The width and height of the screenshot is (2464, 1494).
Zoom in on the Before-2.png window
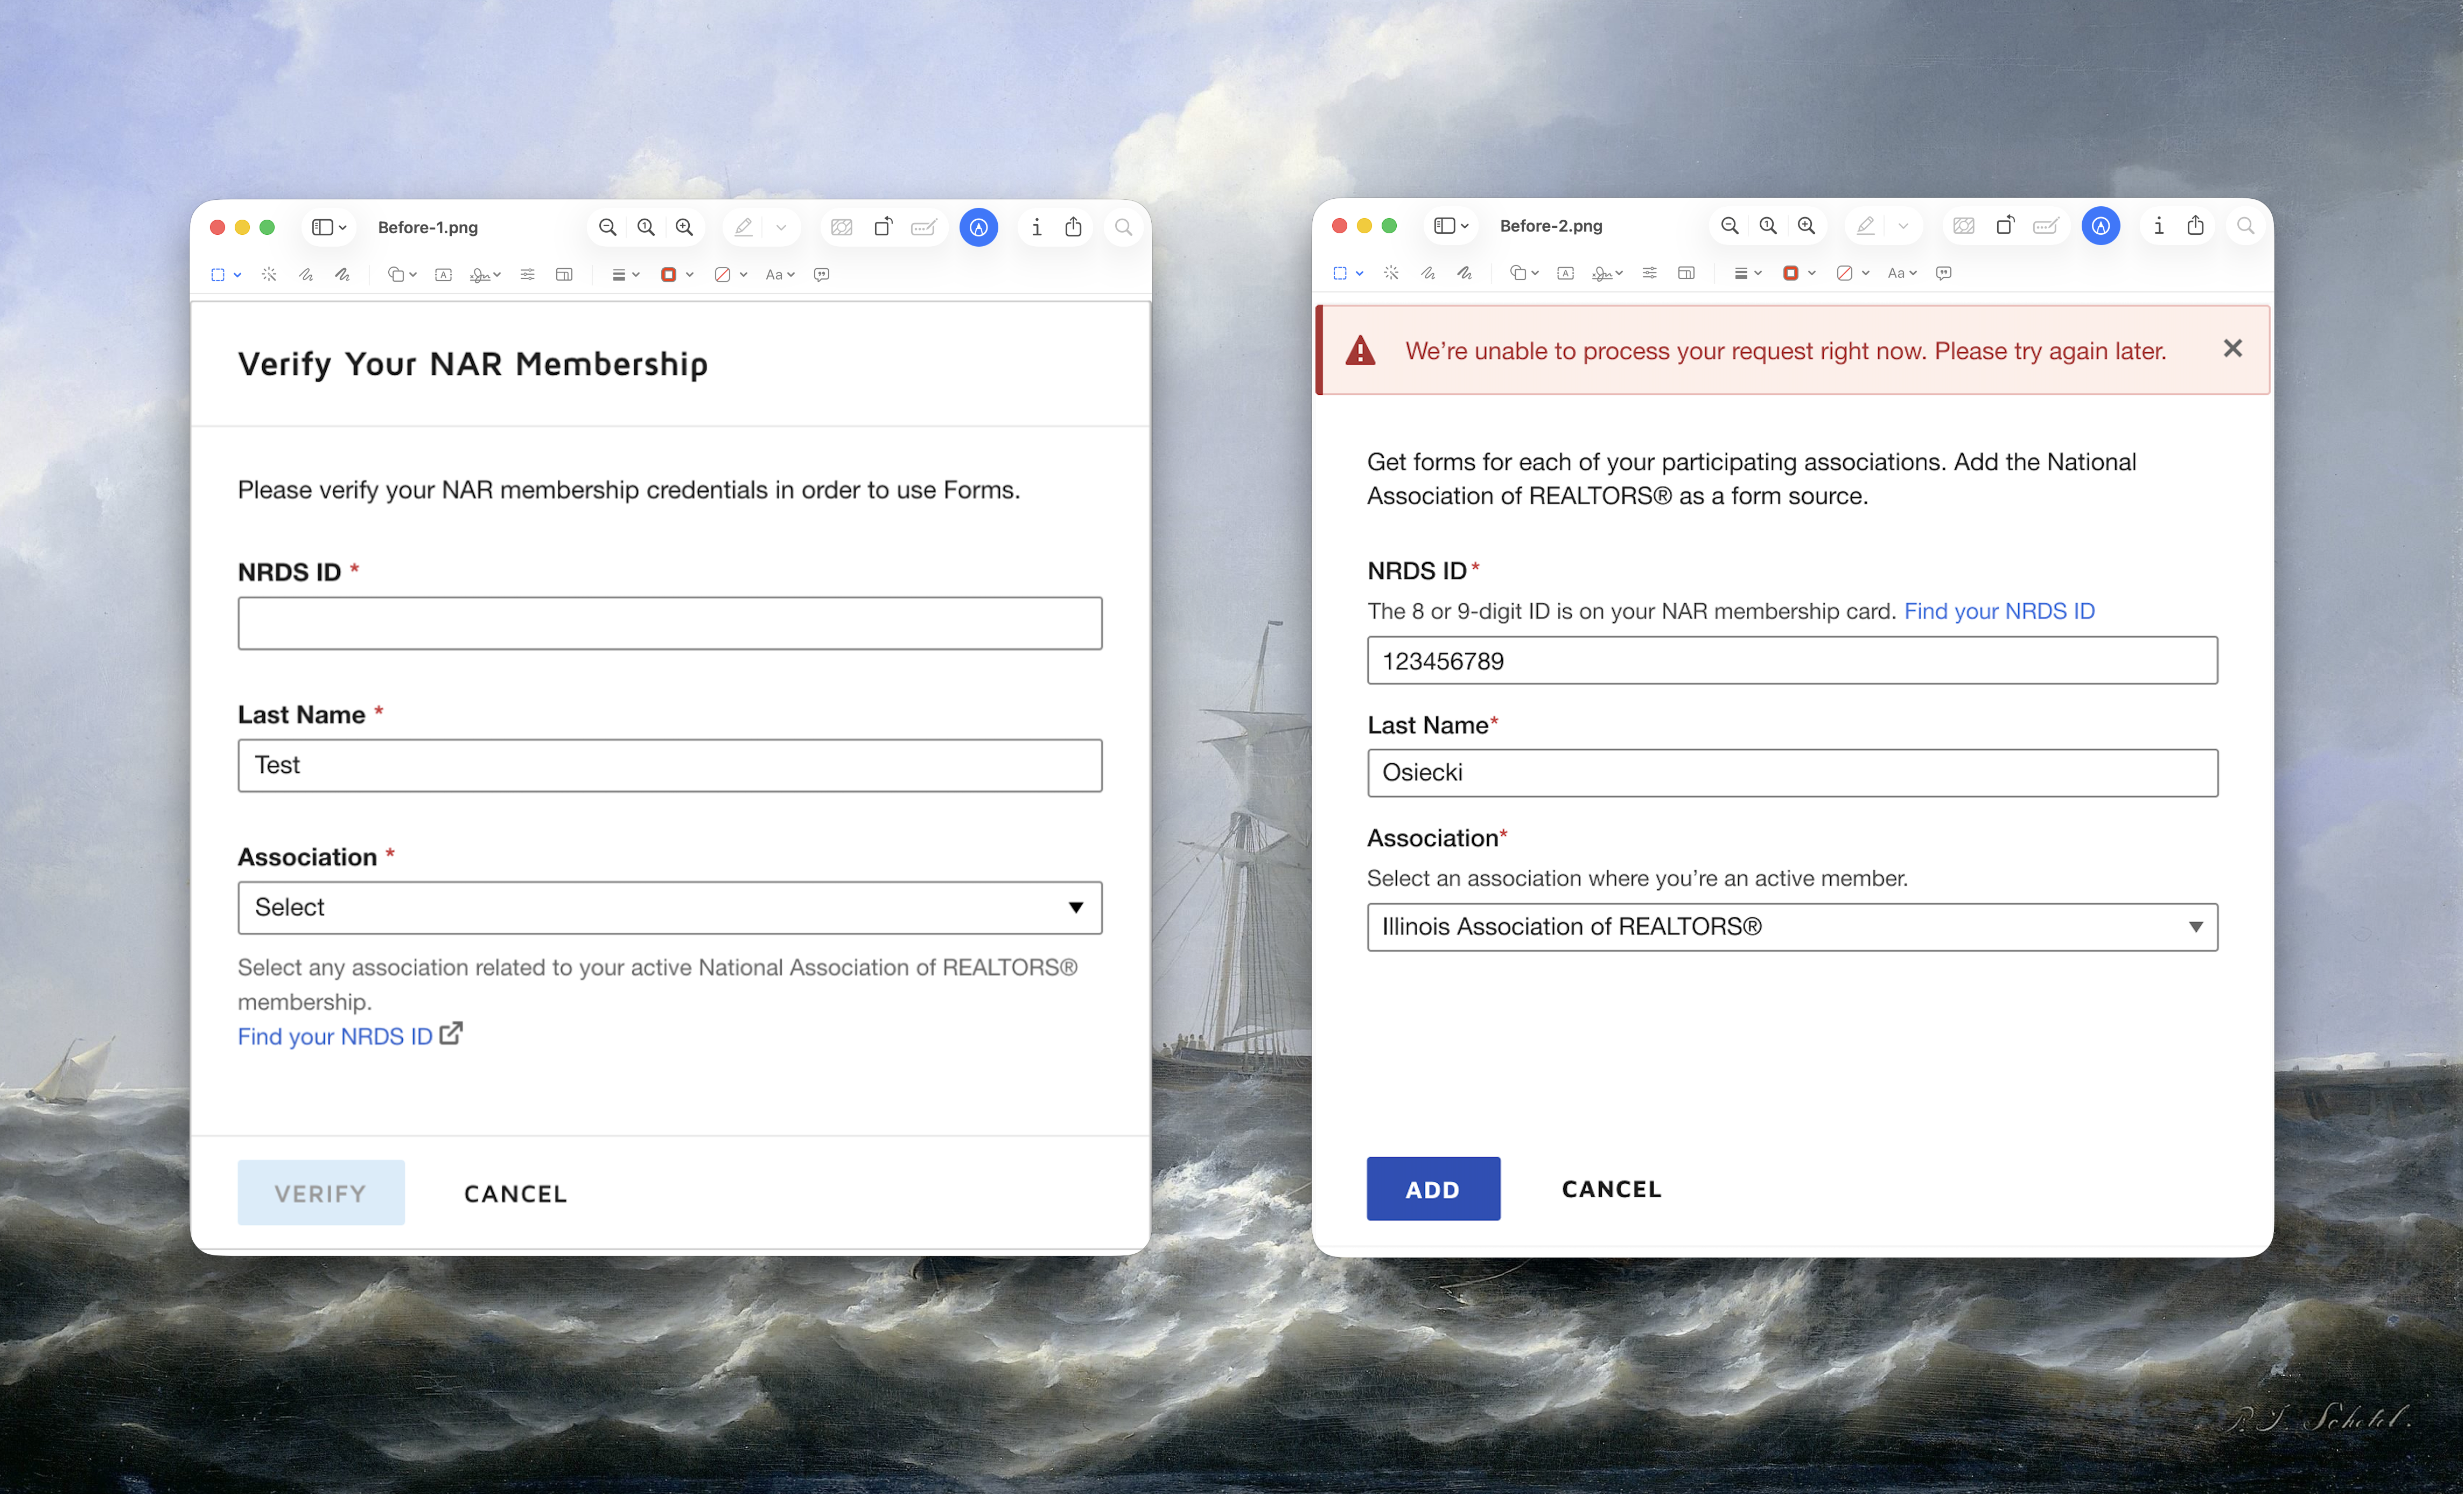click(x=1807, y=226)
